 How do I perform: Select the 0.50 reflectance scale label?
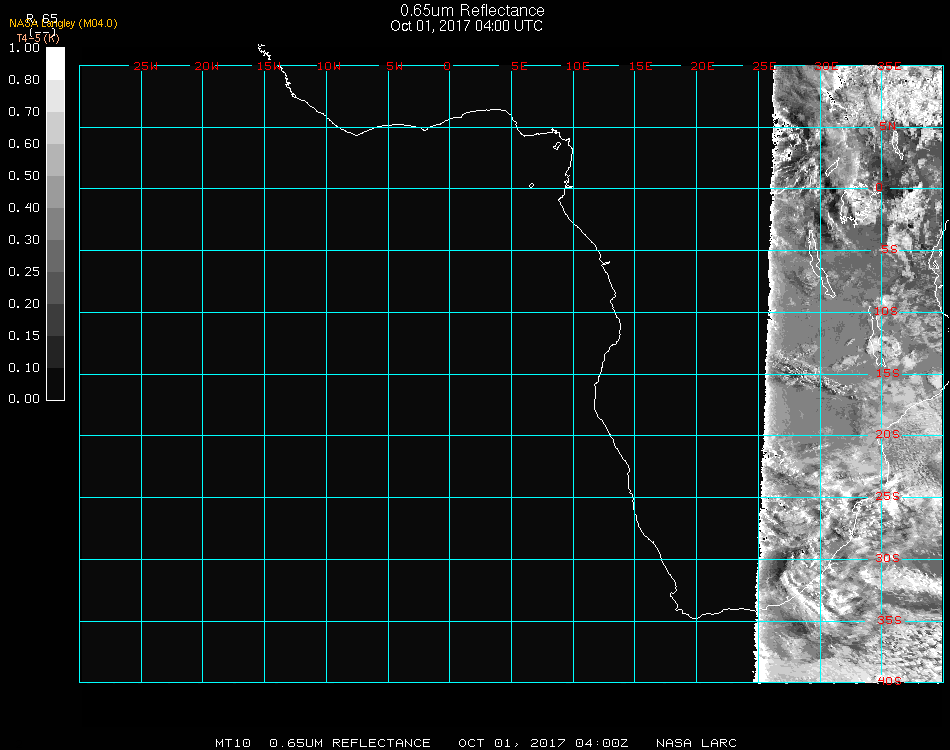tap(23, 176)
